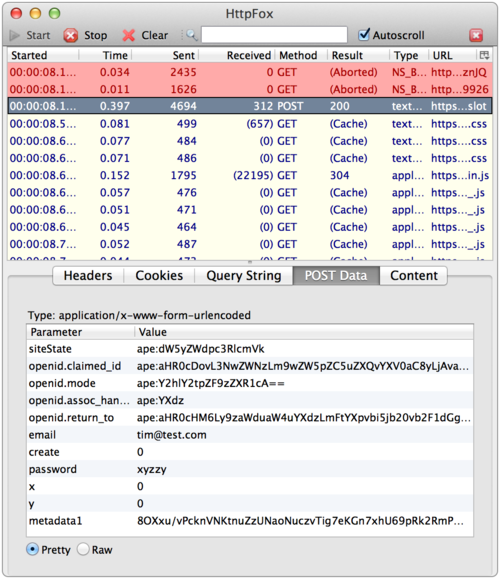The width and height of the screenshot is (500, 579).
Task: Click the macOS green zoom button
Action: [x=55, y=14]
